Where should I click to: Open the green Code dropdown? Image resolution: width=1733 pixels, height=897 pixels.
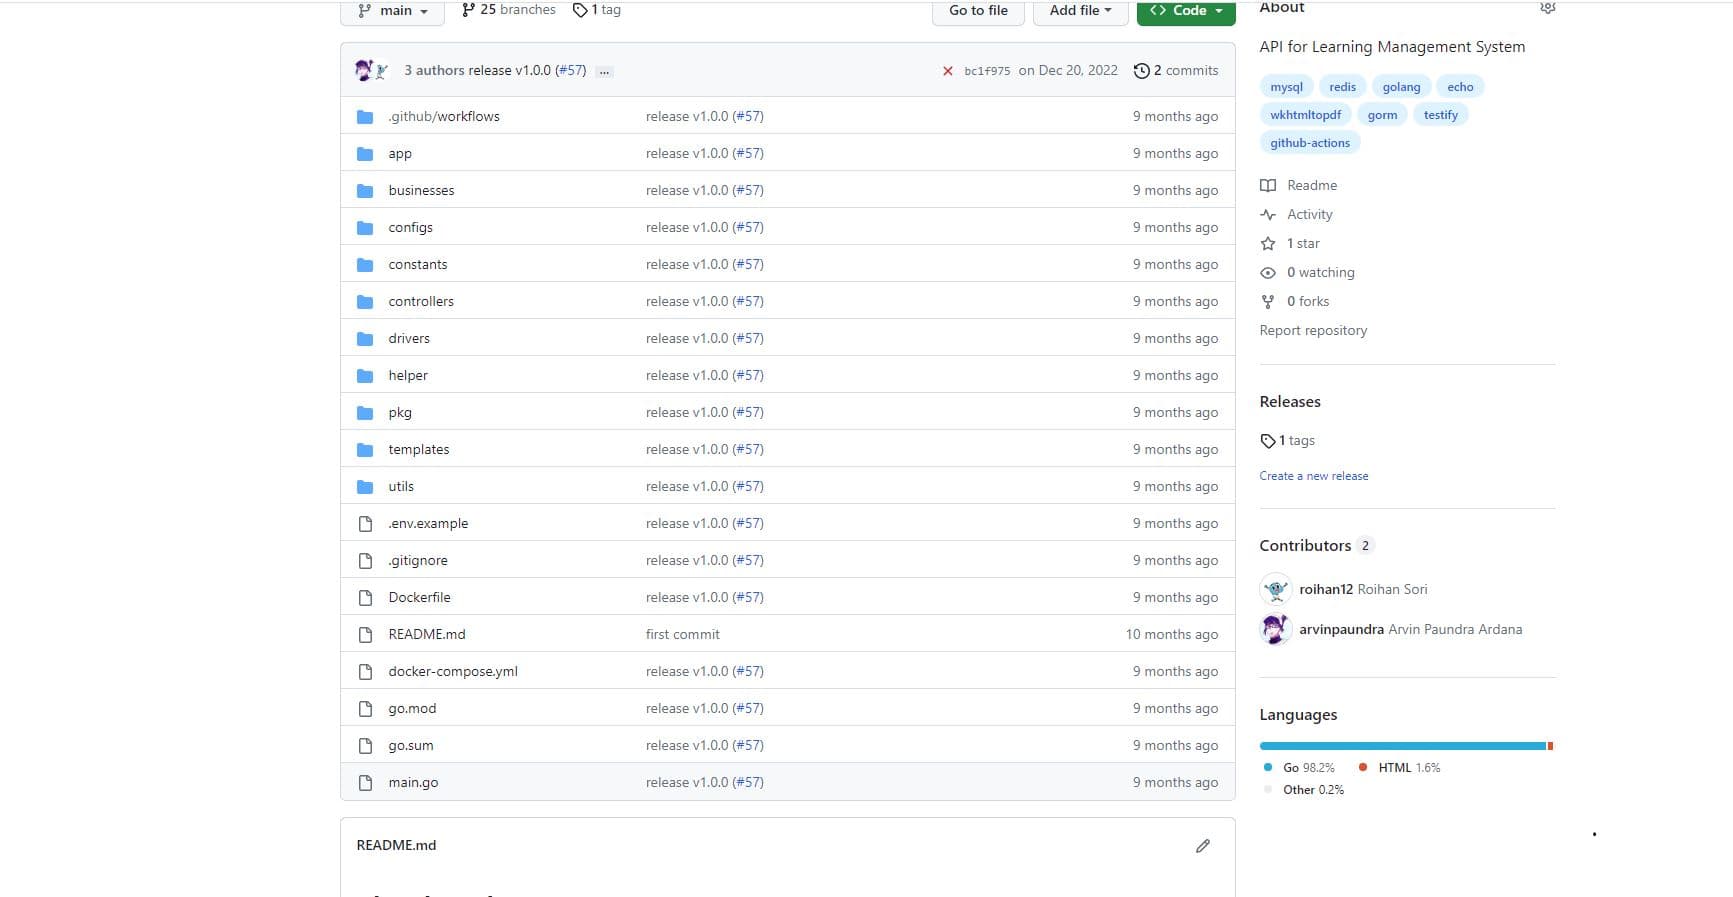tap(1186, 10)
